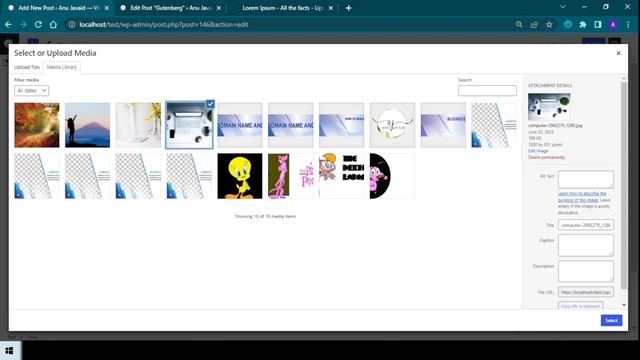This screenshot has height=360, width=640.
Task: Open a new browser tab
Action: point(348,8)
